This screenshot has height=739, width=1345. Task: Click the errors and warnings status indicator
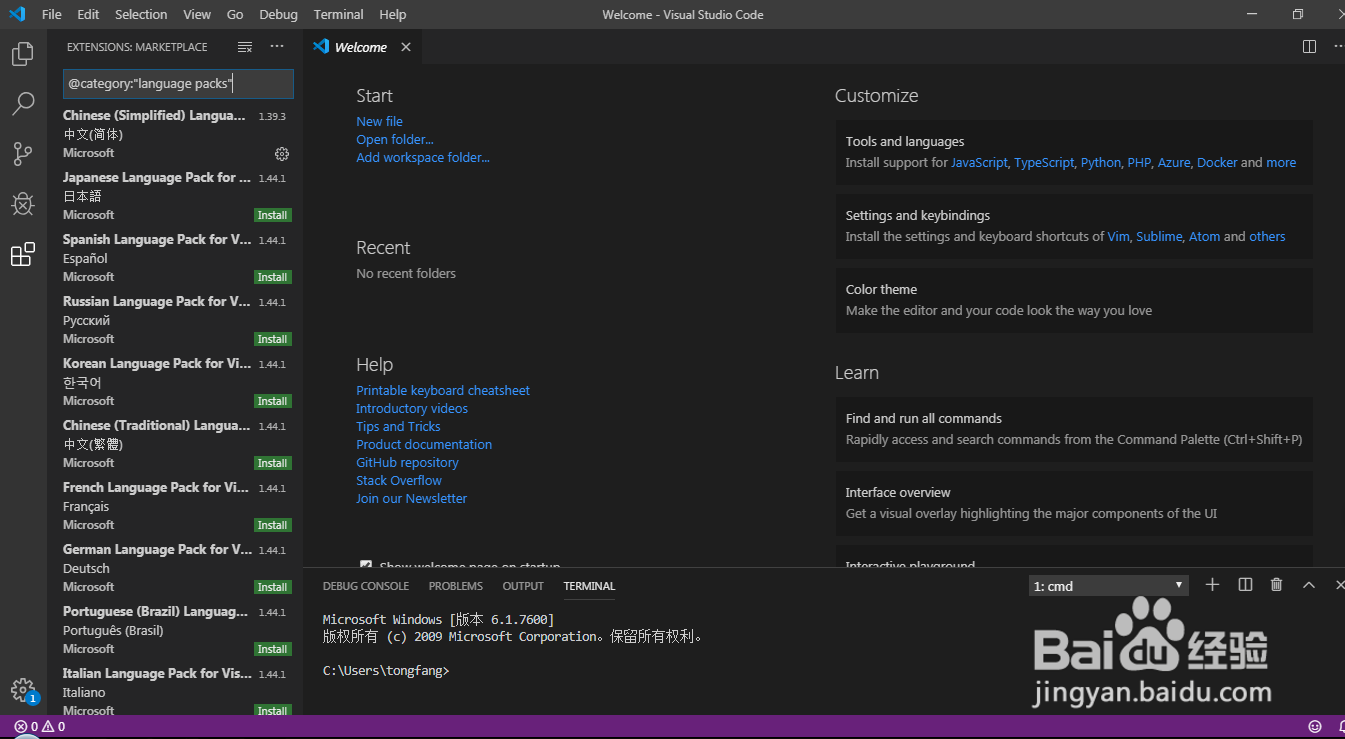tap(40, 727)
